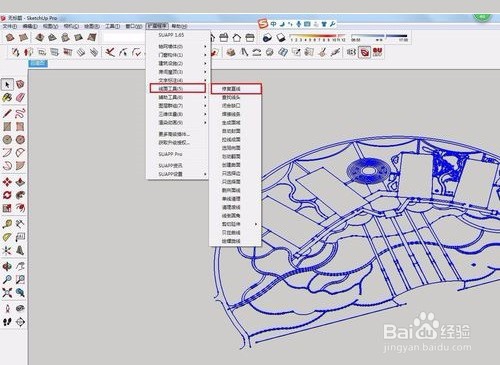Select the Follow Me tool
This screenshot has height=365, width=500.
(20, 195)
